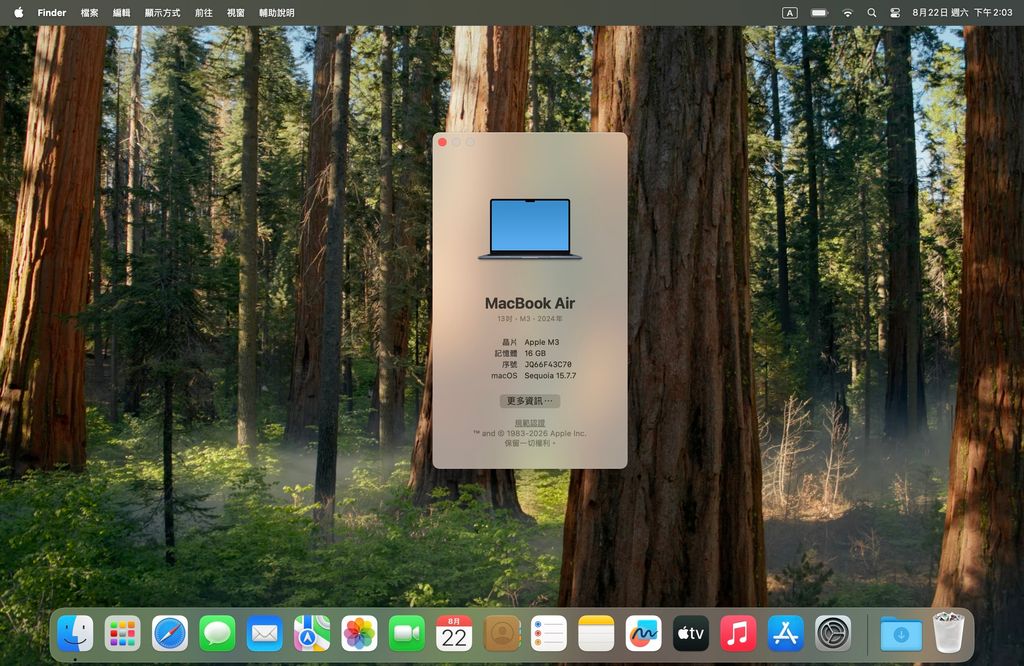Launch Safari from the Dock

click(x=170, y=633)
